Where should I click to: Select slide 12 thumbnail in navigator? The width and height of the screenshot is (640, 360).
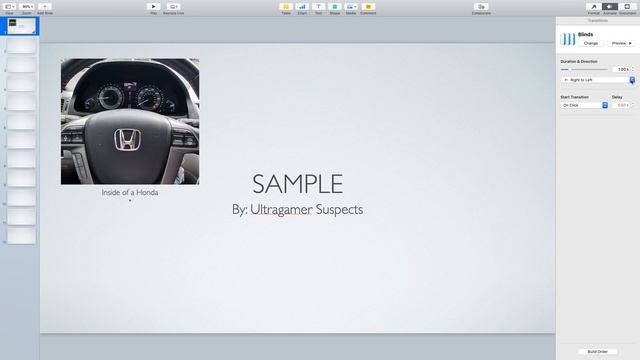coord(22,236)
